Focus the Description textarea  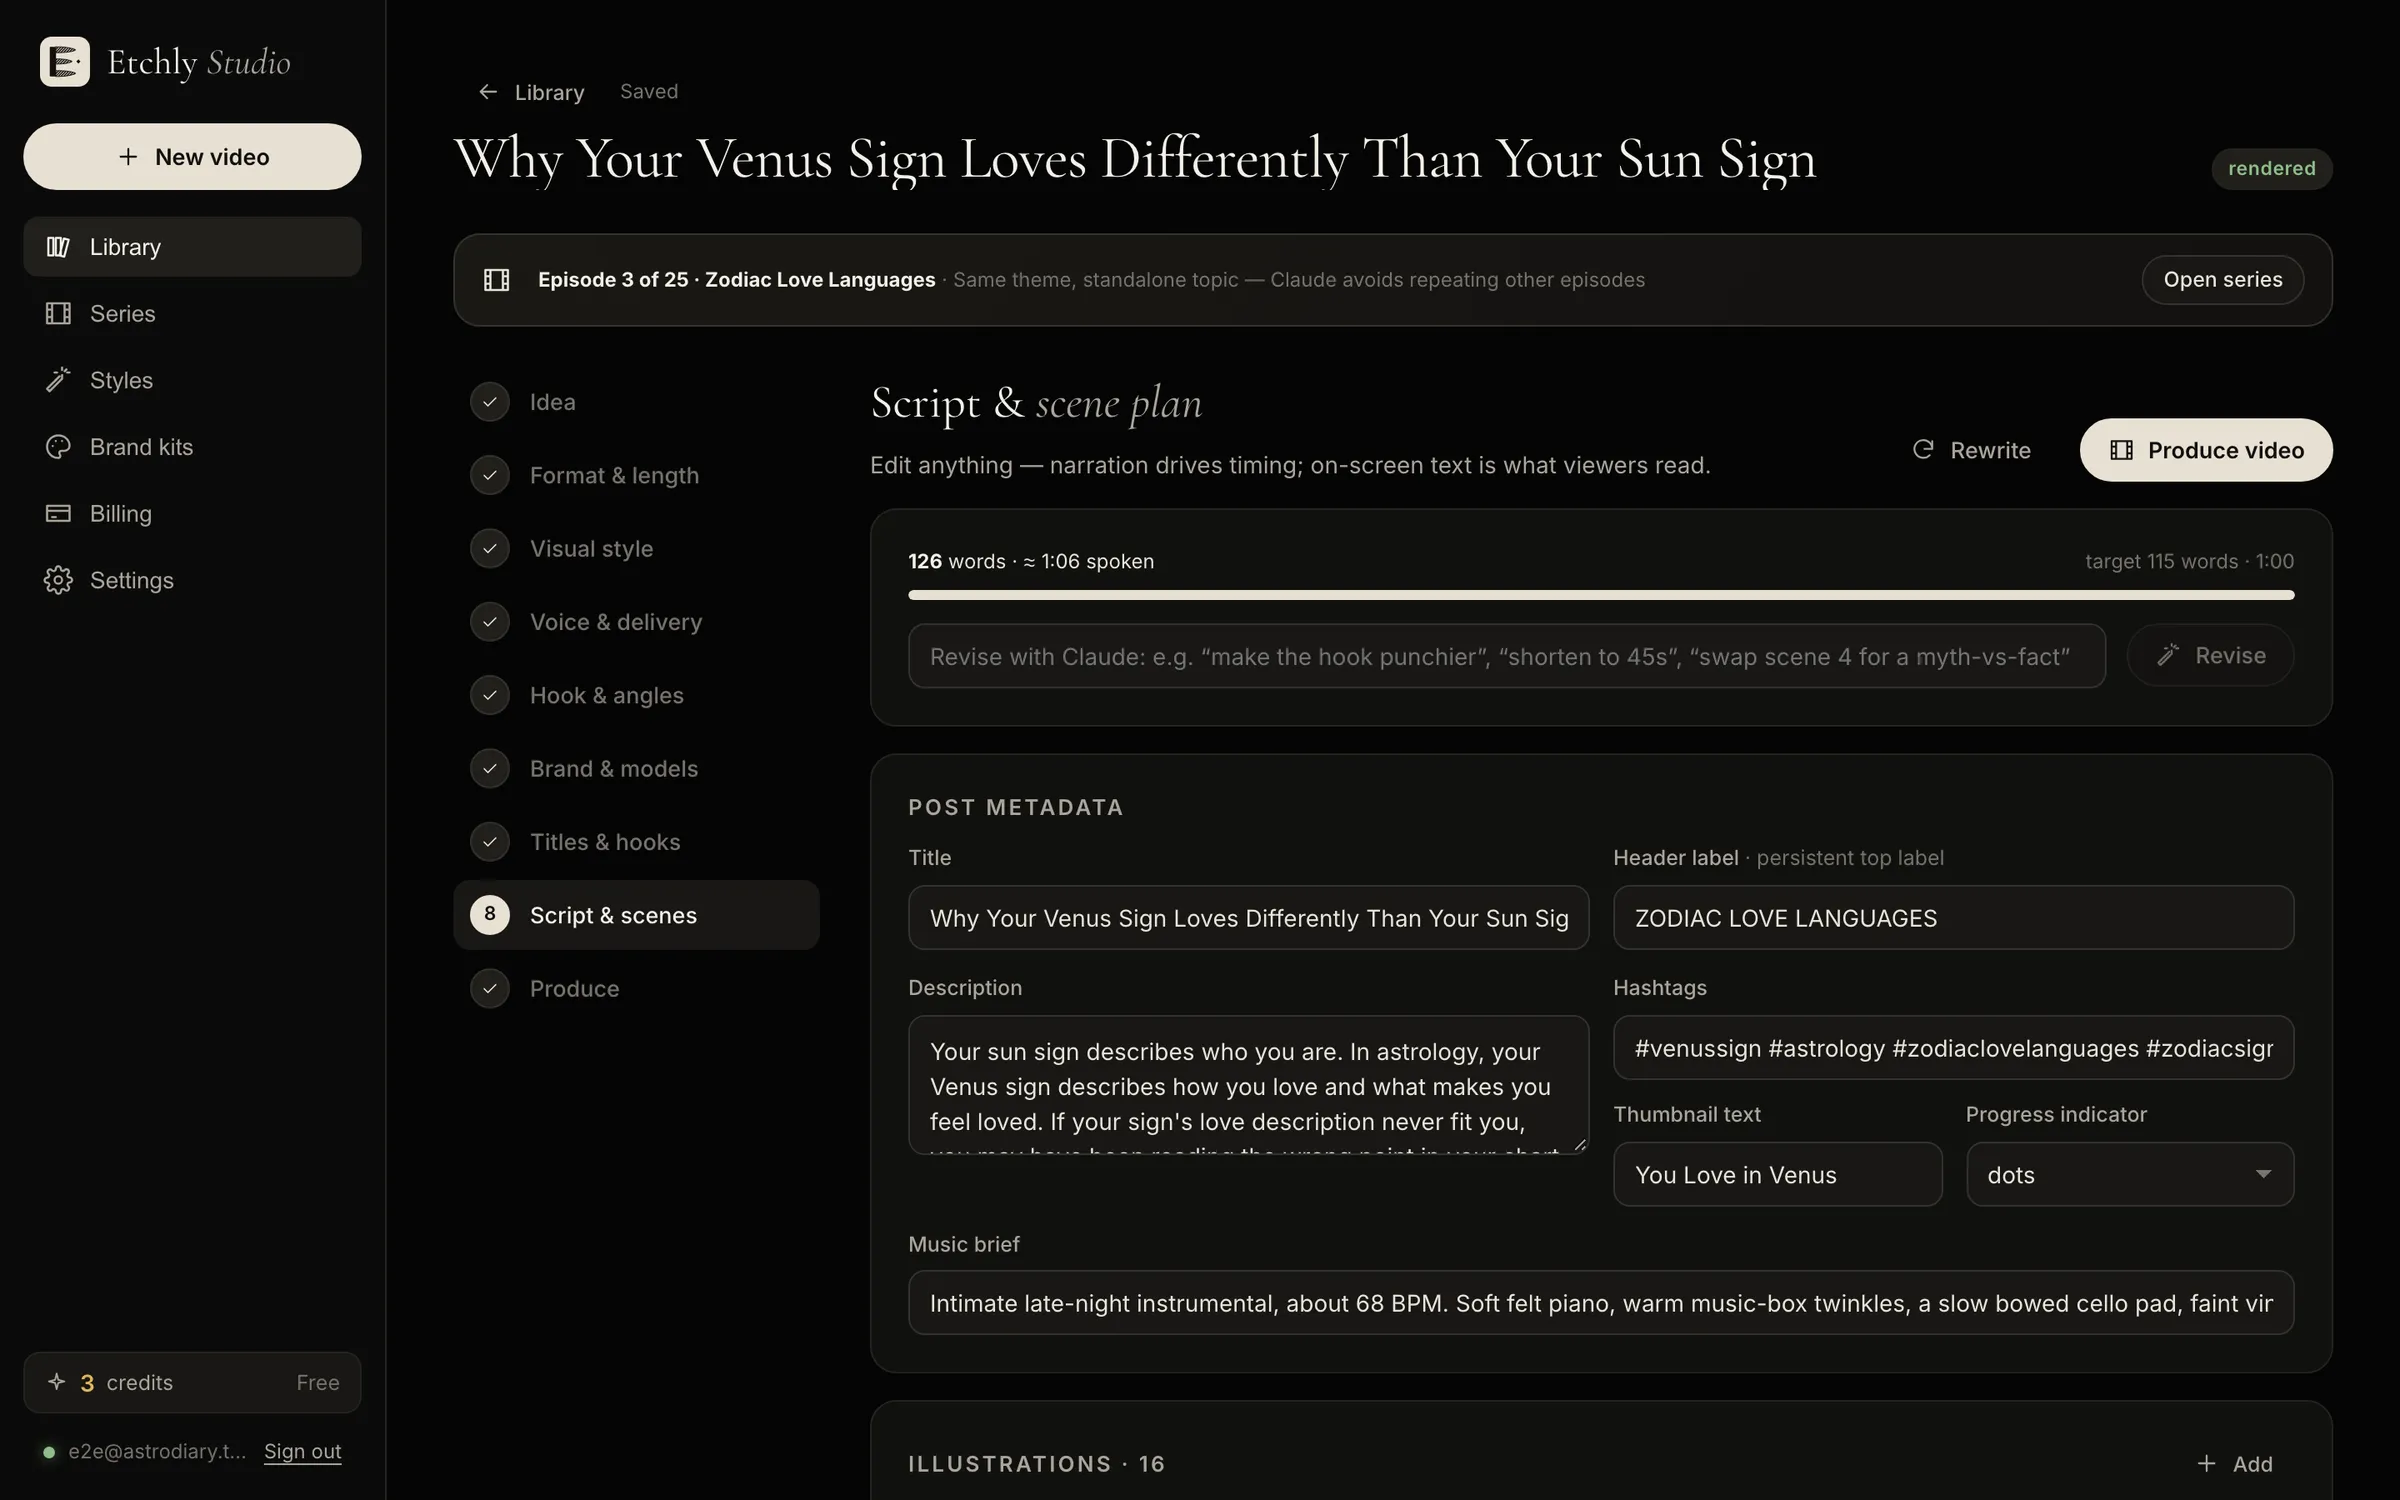[1248, 1085]
